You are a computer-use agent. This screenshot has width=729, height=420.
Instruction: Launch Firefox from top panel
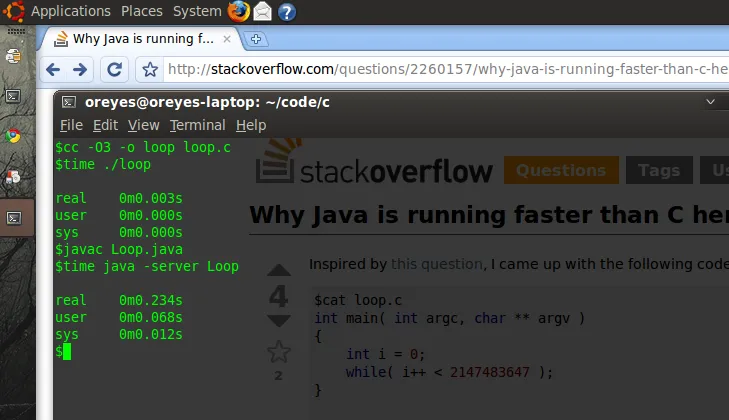[x=239, y=11]
